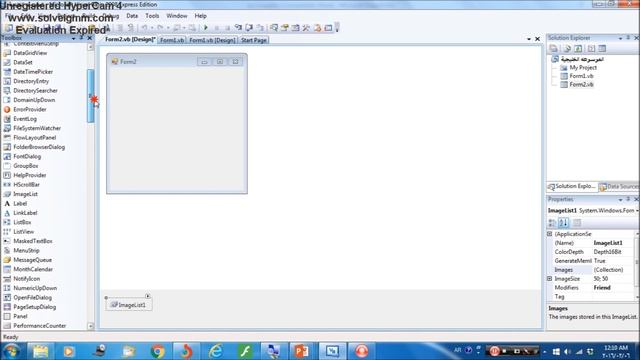
Task: Select the Panel control
Action: (20, 316)
